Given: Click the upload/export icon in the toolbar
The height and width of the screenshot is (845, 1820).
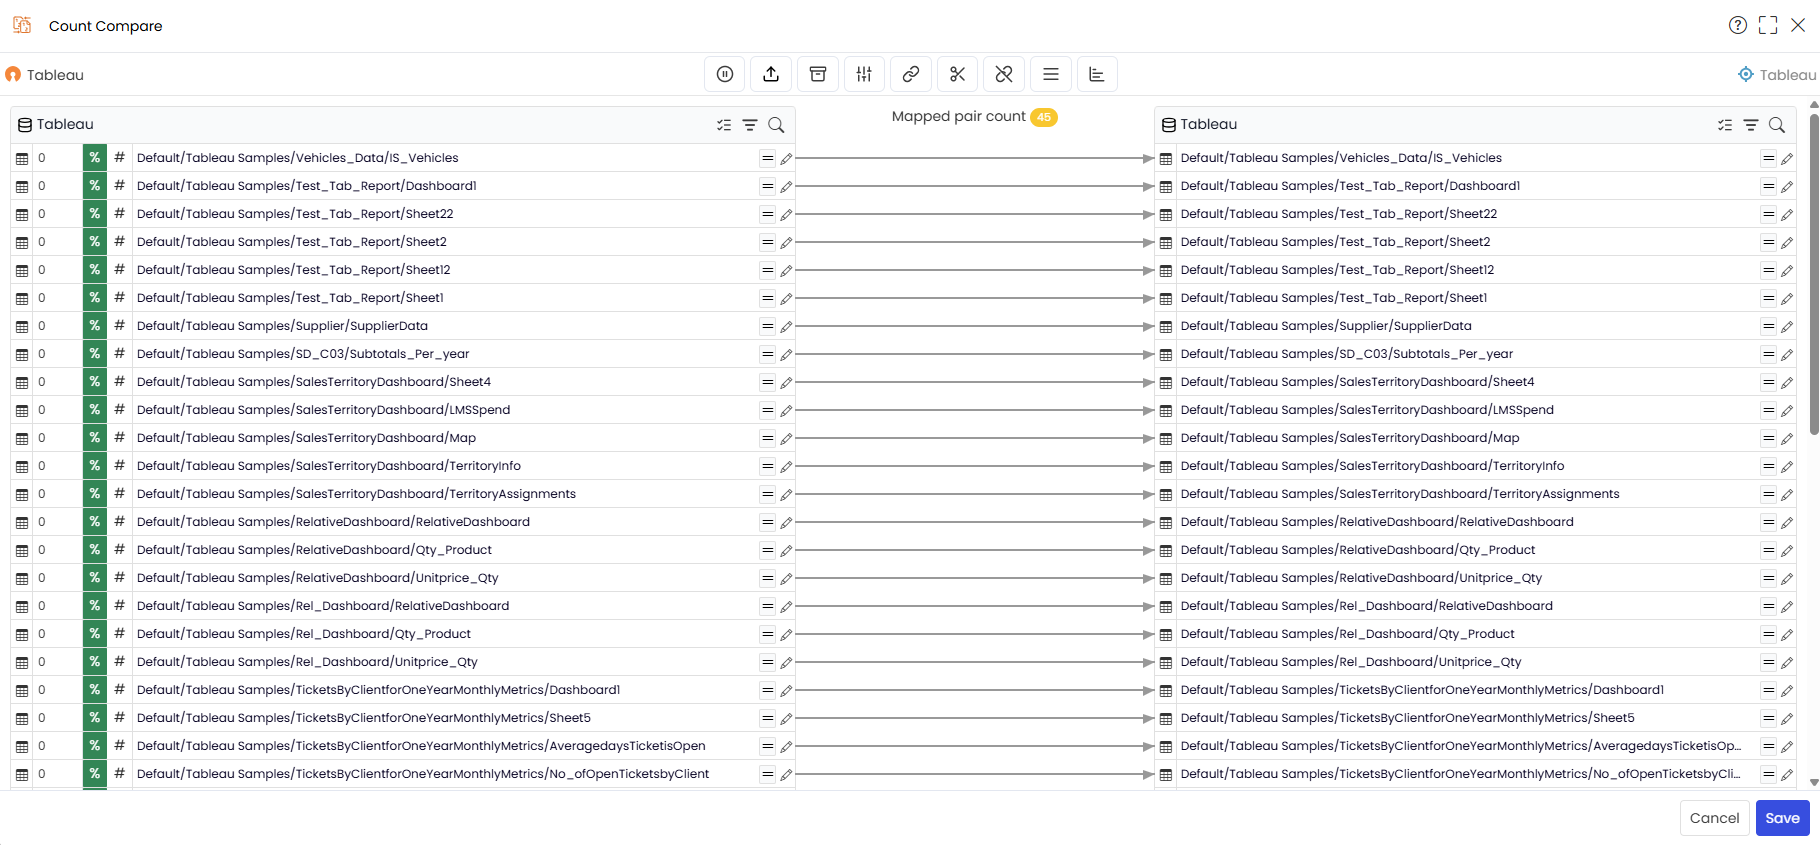Looking at the screenshot, I should click(771, 74).
